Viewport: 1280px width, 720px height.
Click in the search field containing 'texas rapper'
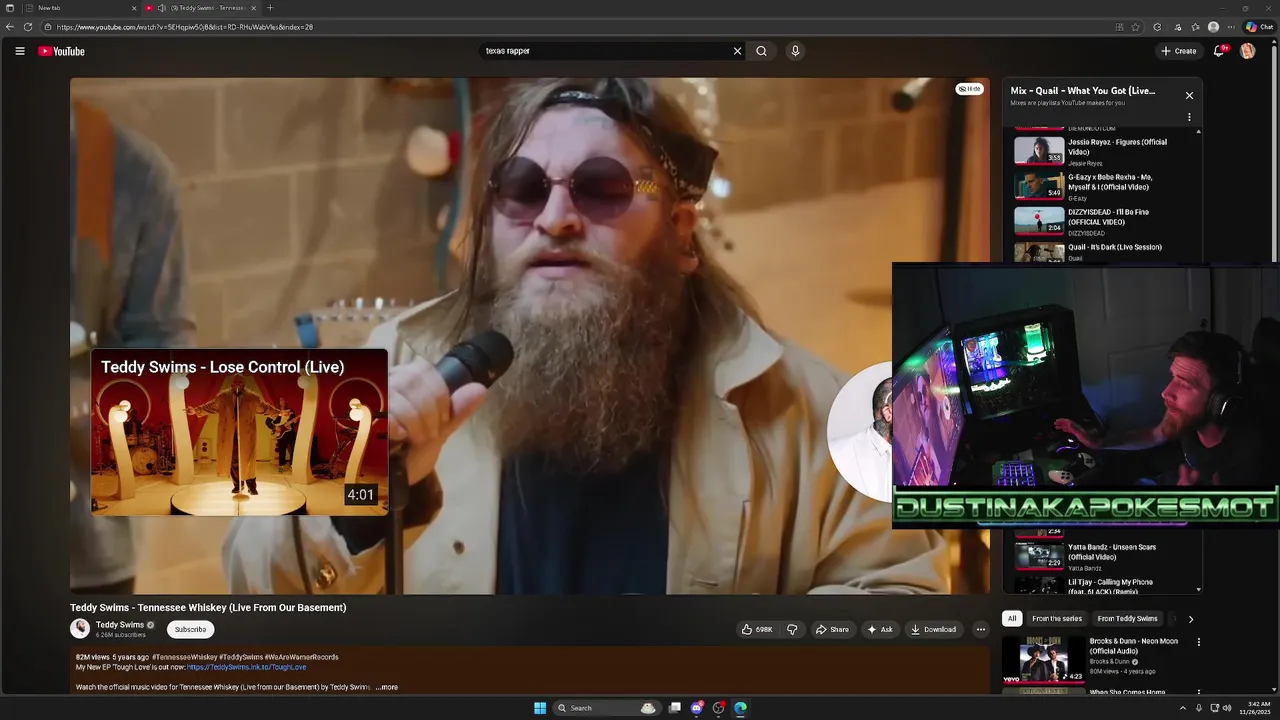point(605,51)
